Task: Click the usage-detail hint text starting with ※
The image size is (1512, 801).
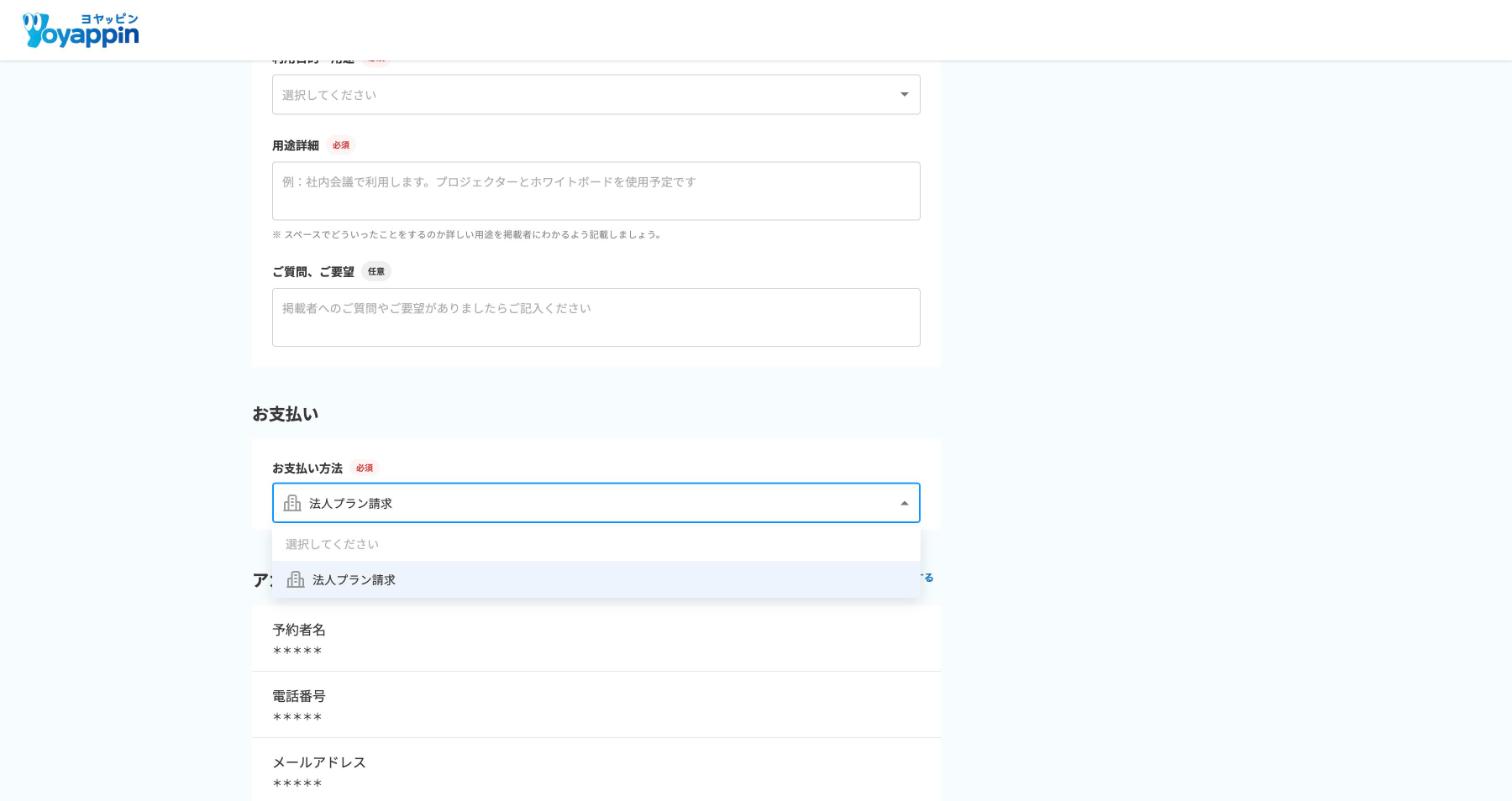Action: (467, 235)
